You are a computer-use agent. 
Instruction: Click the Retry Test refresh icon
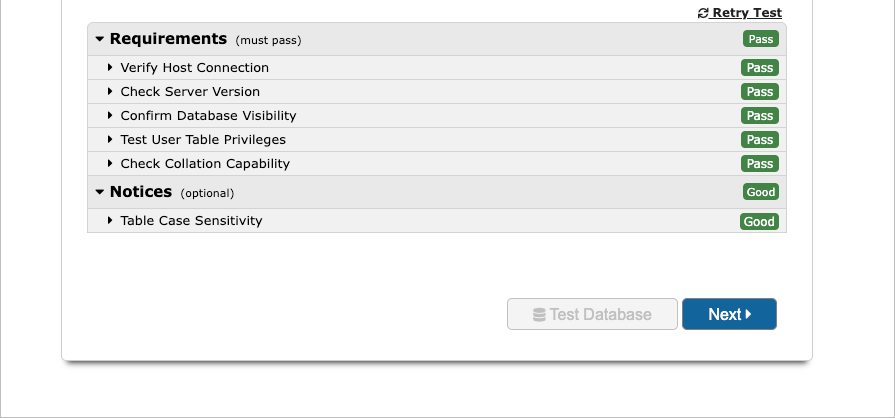click(x=703, y=13)
